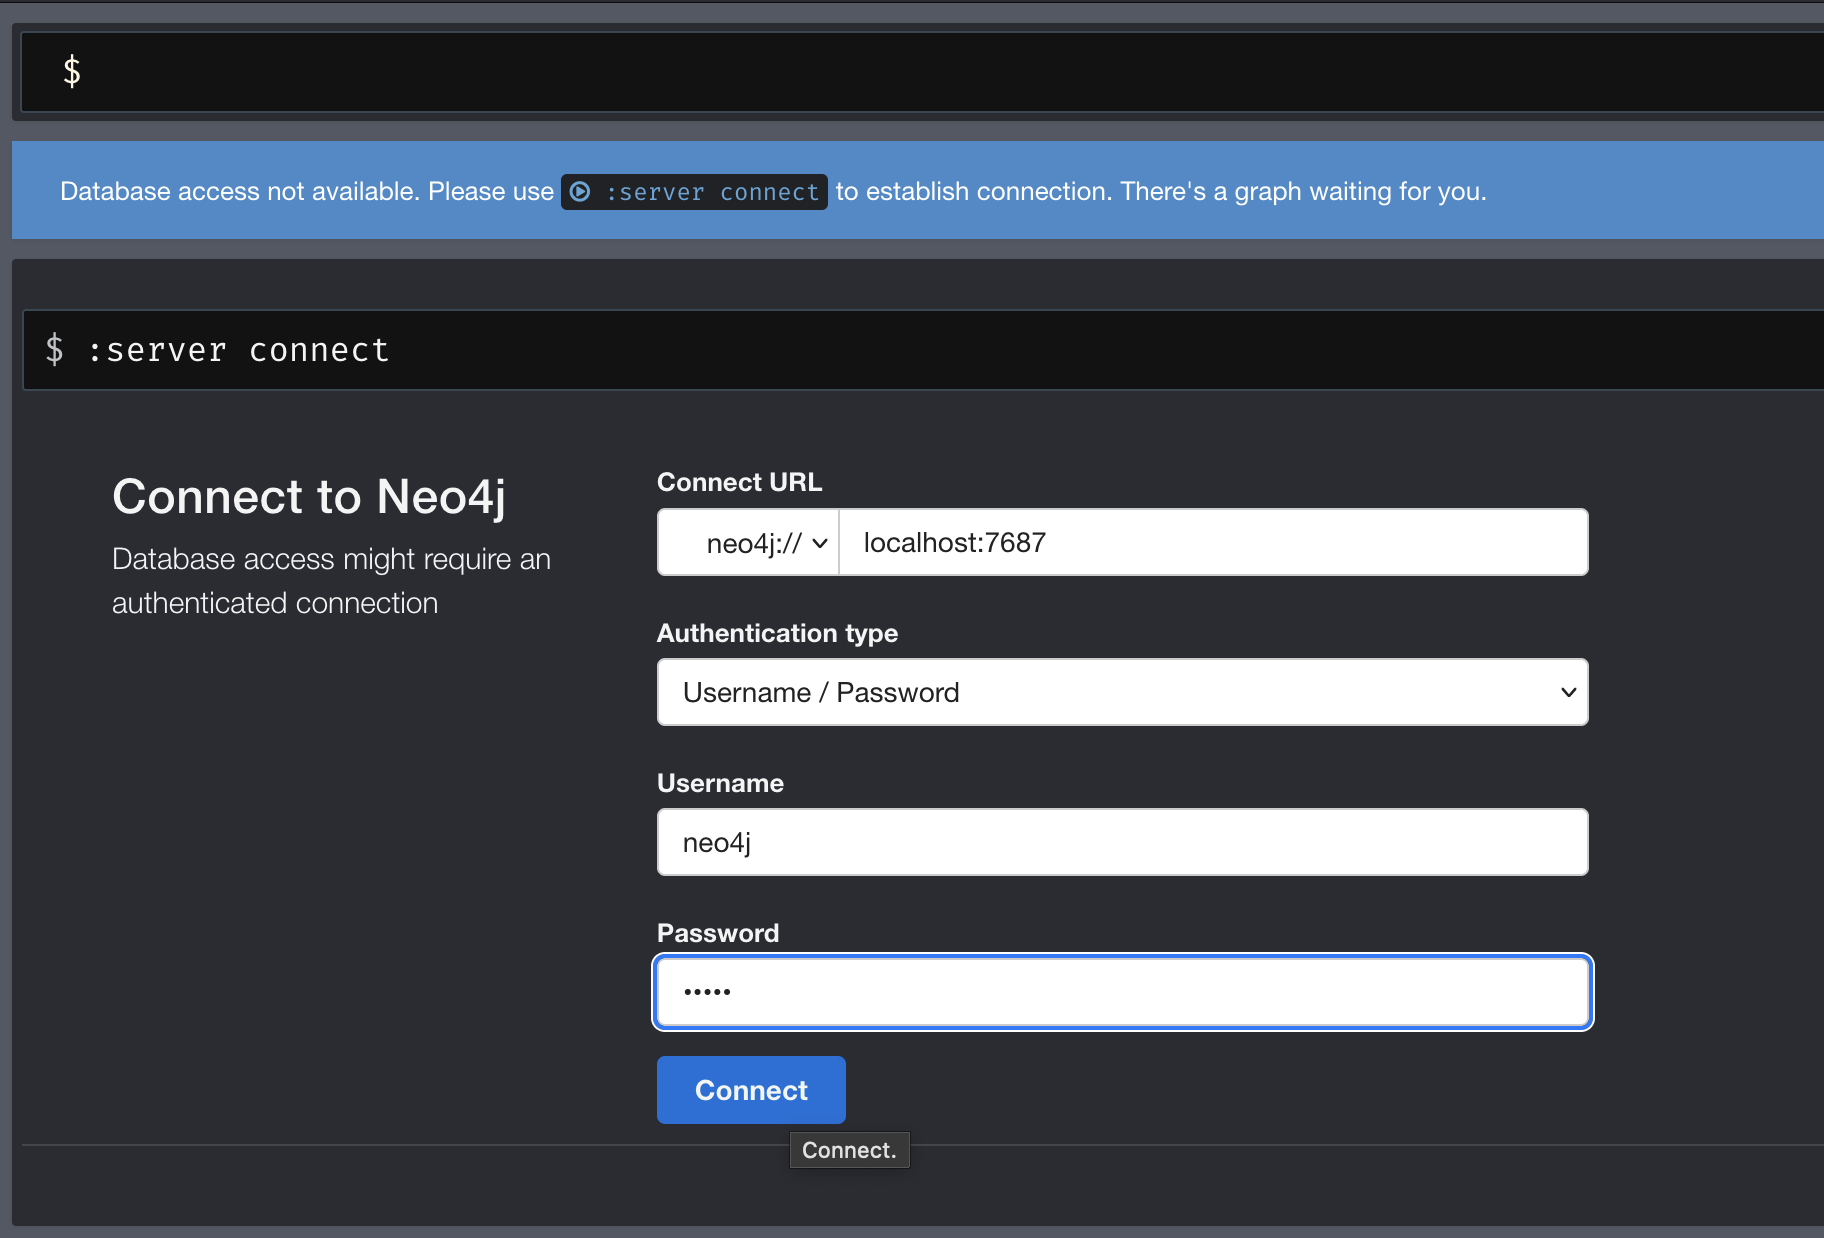The image size is (1824, 1238).
Task: Run the :server connect command from the banner
Action: point(694,191)
